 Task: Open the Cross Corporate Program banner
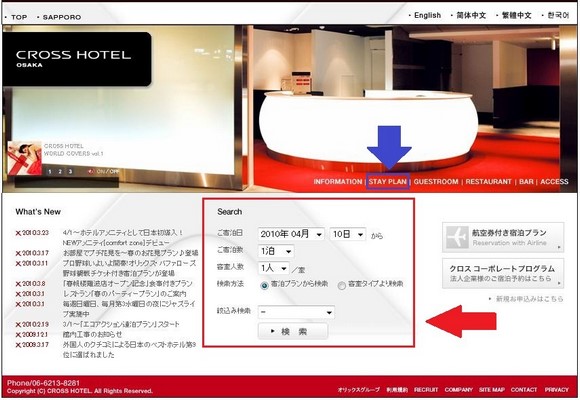pyautogui.click(x=503, y=273)
